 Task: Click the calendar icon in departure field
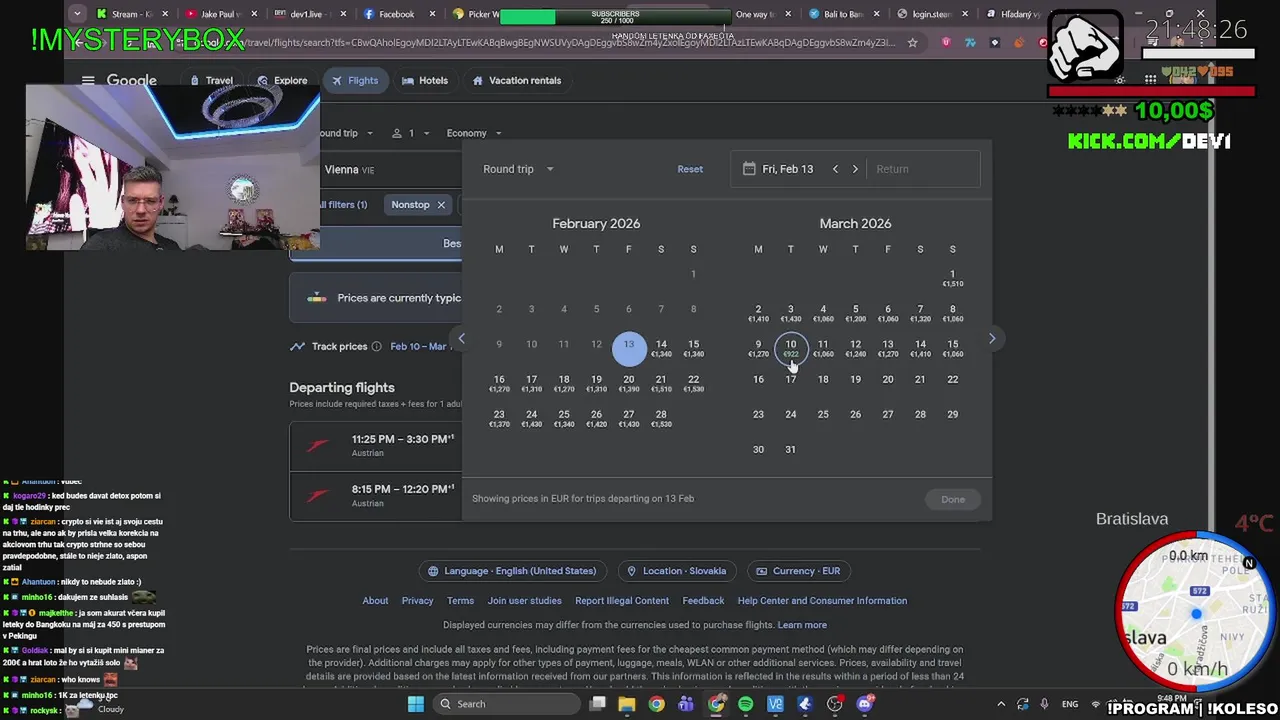[x=749, y=169]
